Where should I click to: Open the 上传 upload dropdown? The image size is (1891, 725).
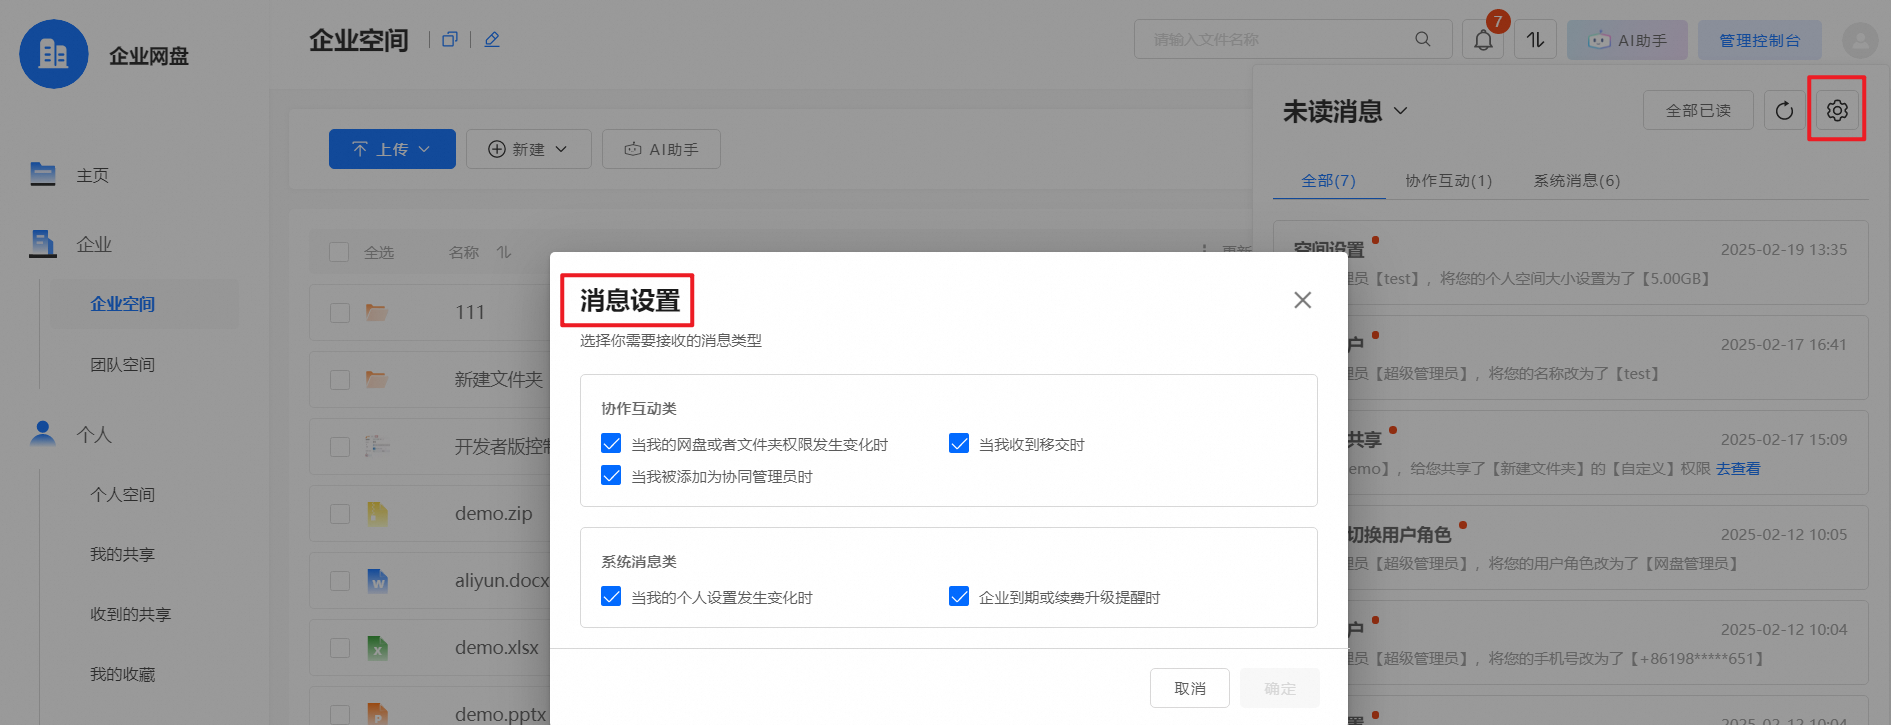(x=392, y=149)
